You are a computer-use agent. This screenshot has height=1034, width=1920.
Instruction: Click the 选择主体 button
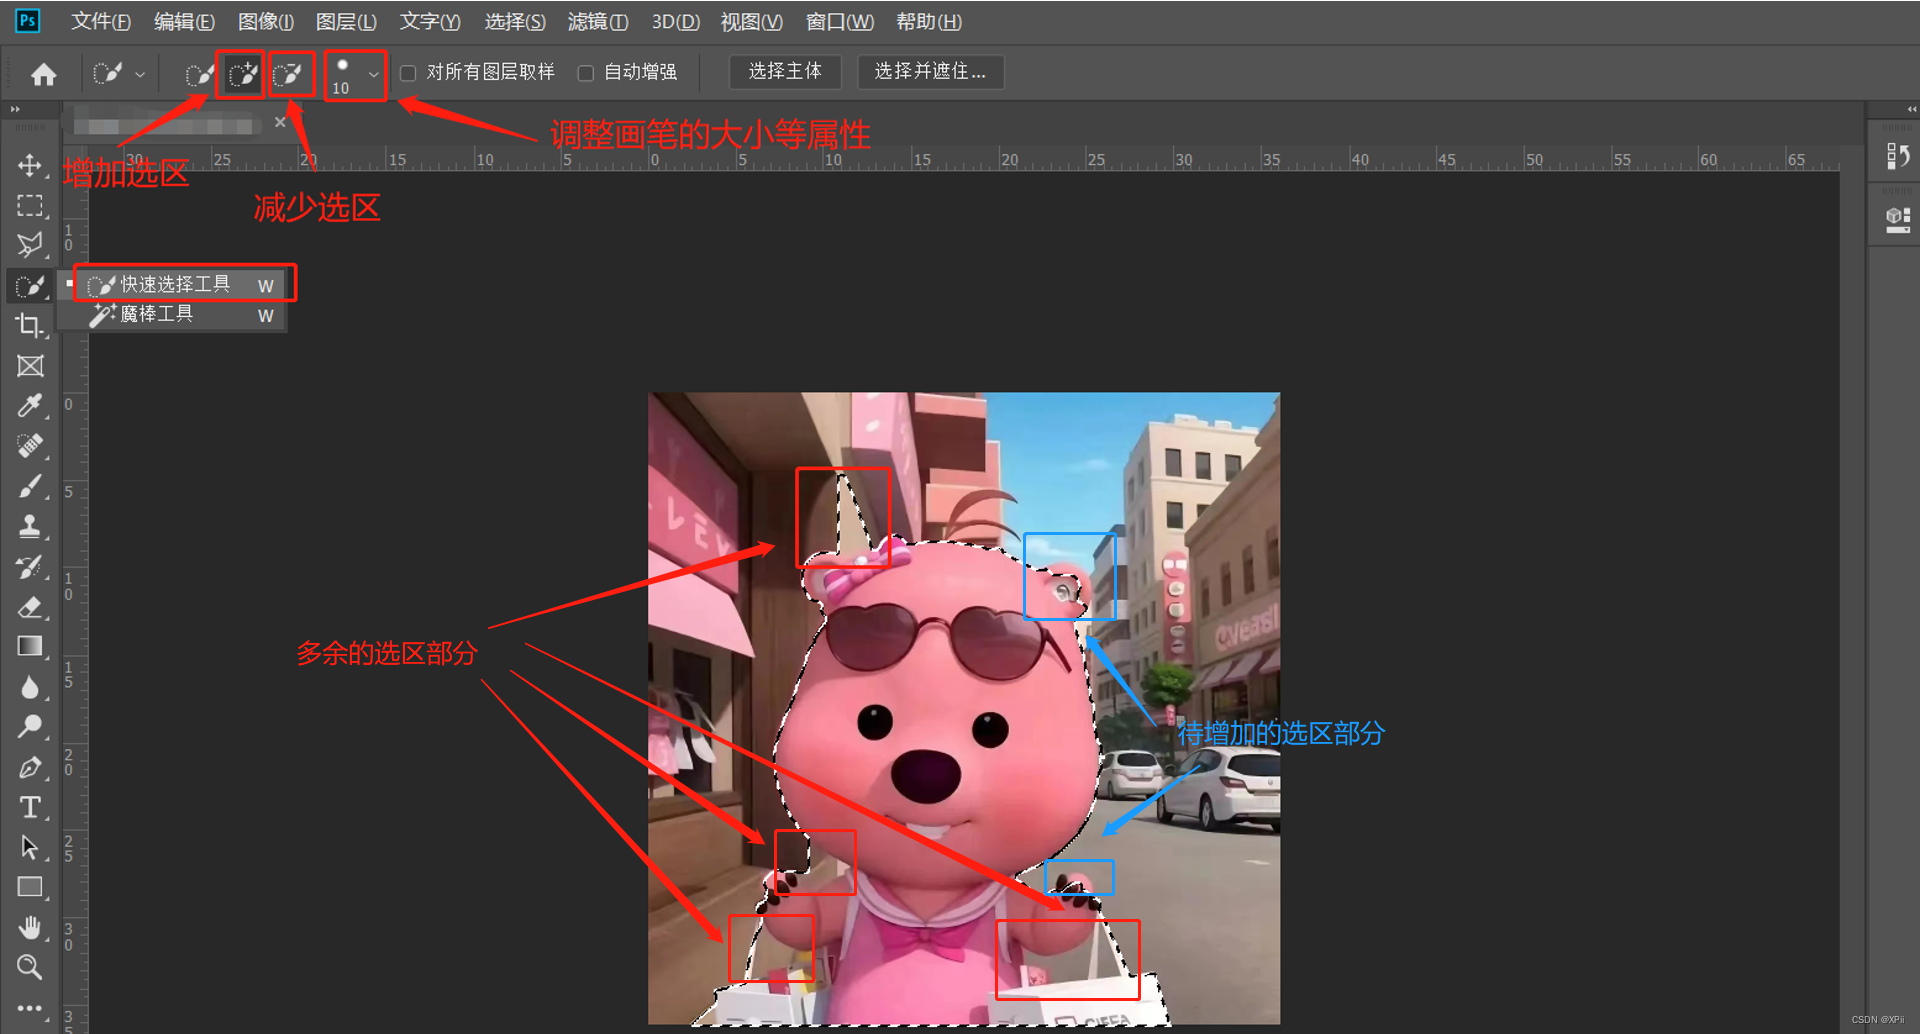click(785, 72)
